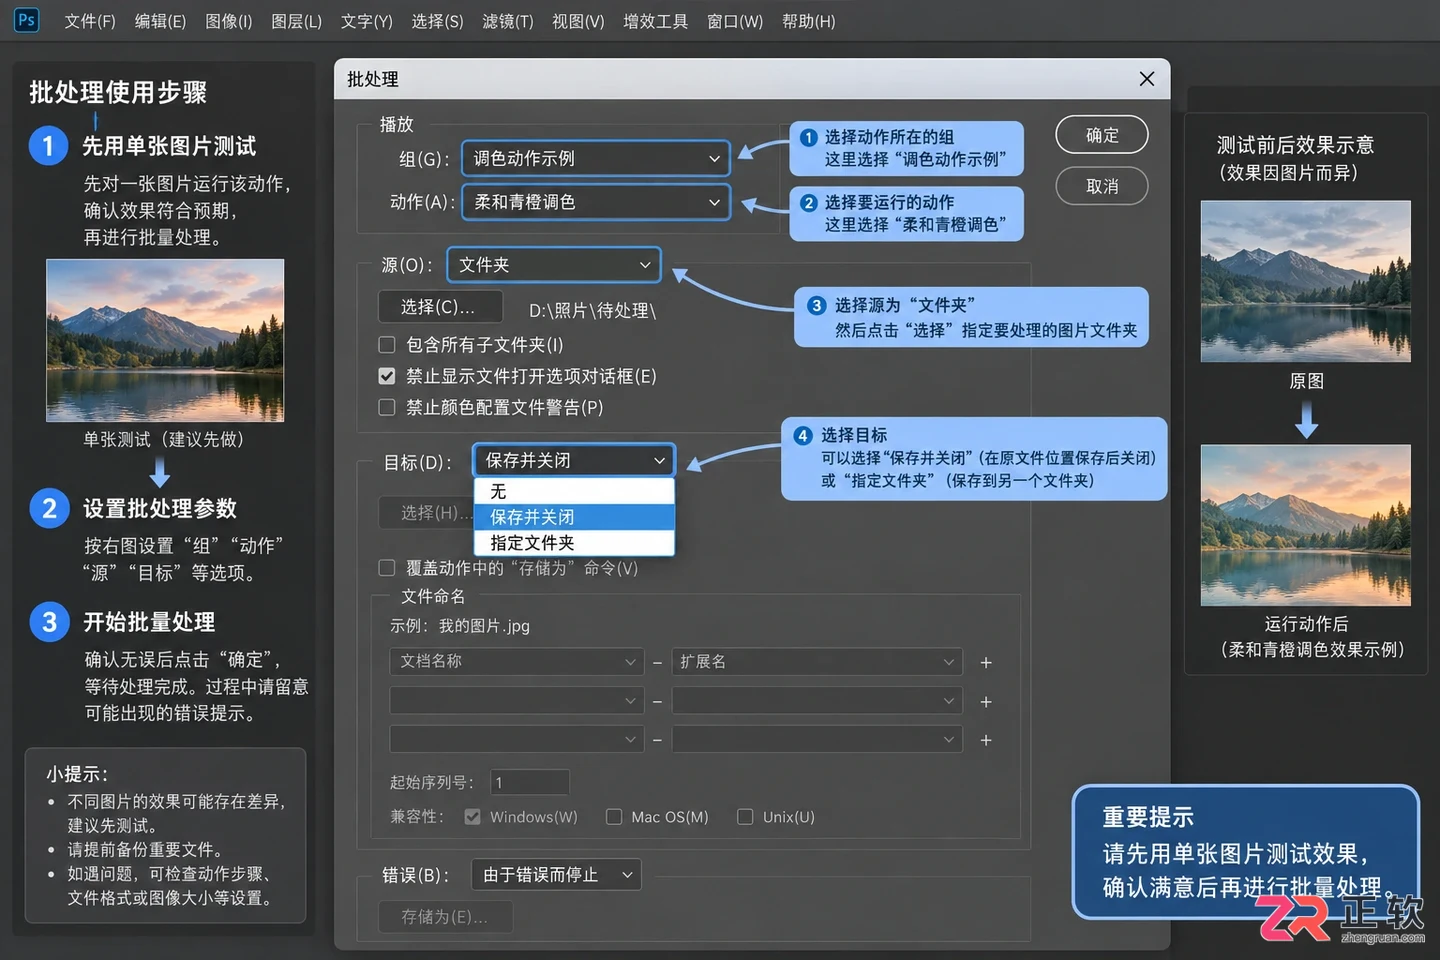This screenshot has height=960, width=1440.
Task: Enable 禁止颜色配置文件警告 checkbox
Action: 387,407
